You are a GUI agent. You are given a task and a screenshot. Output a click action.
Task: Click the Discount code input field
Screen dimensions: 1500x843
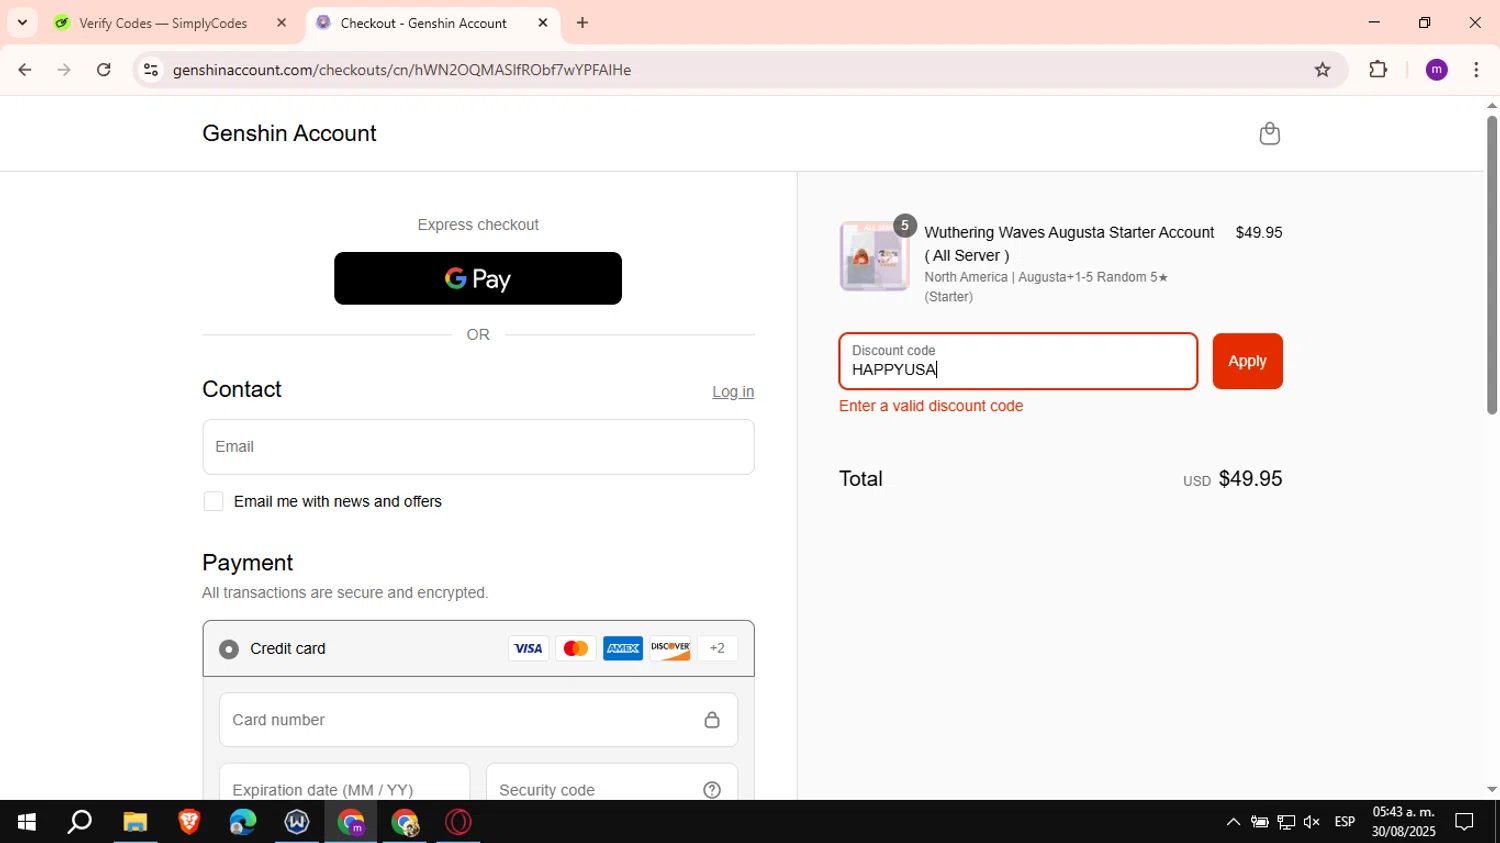point(1018,361)
